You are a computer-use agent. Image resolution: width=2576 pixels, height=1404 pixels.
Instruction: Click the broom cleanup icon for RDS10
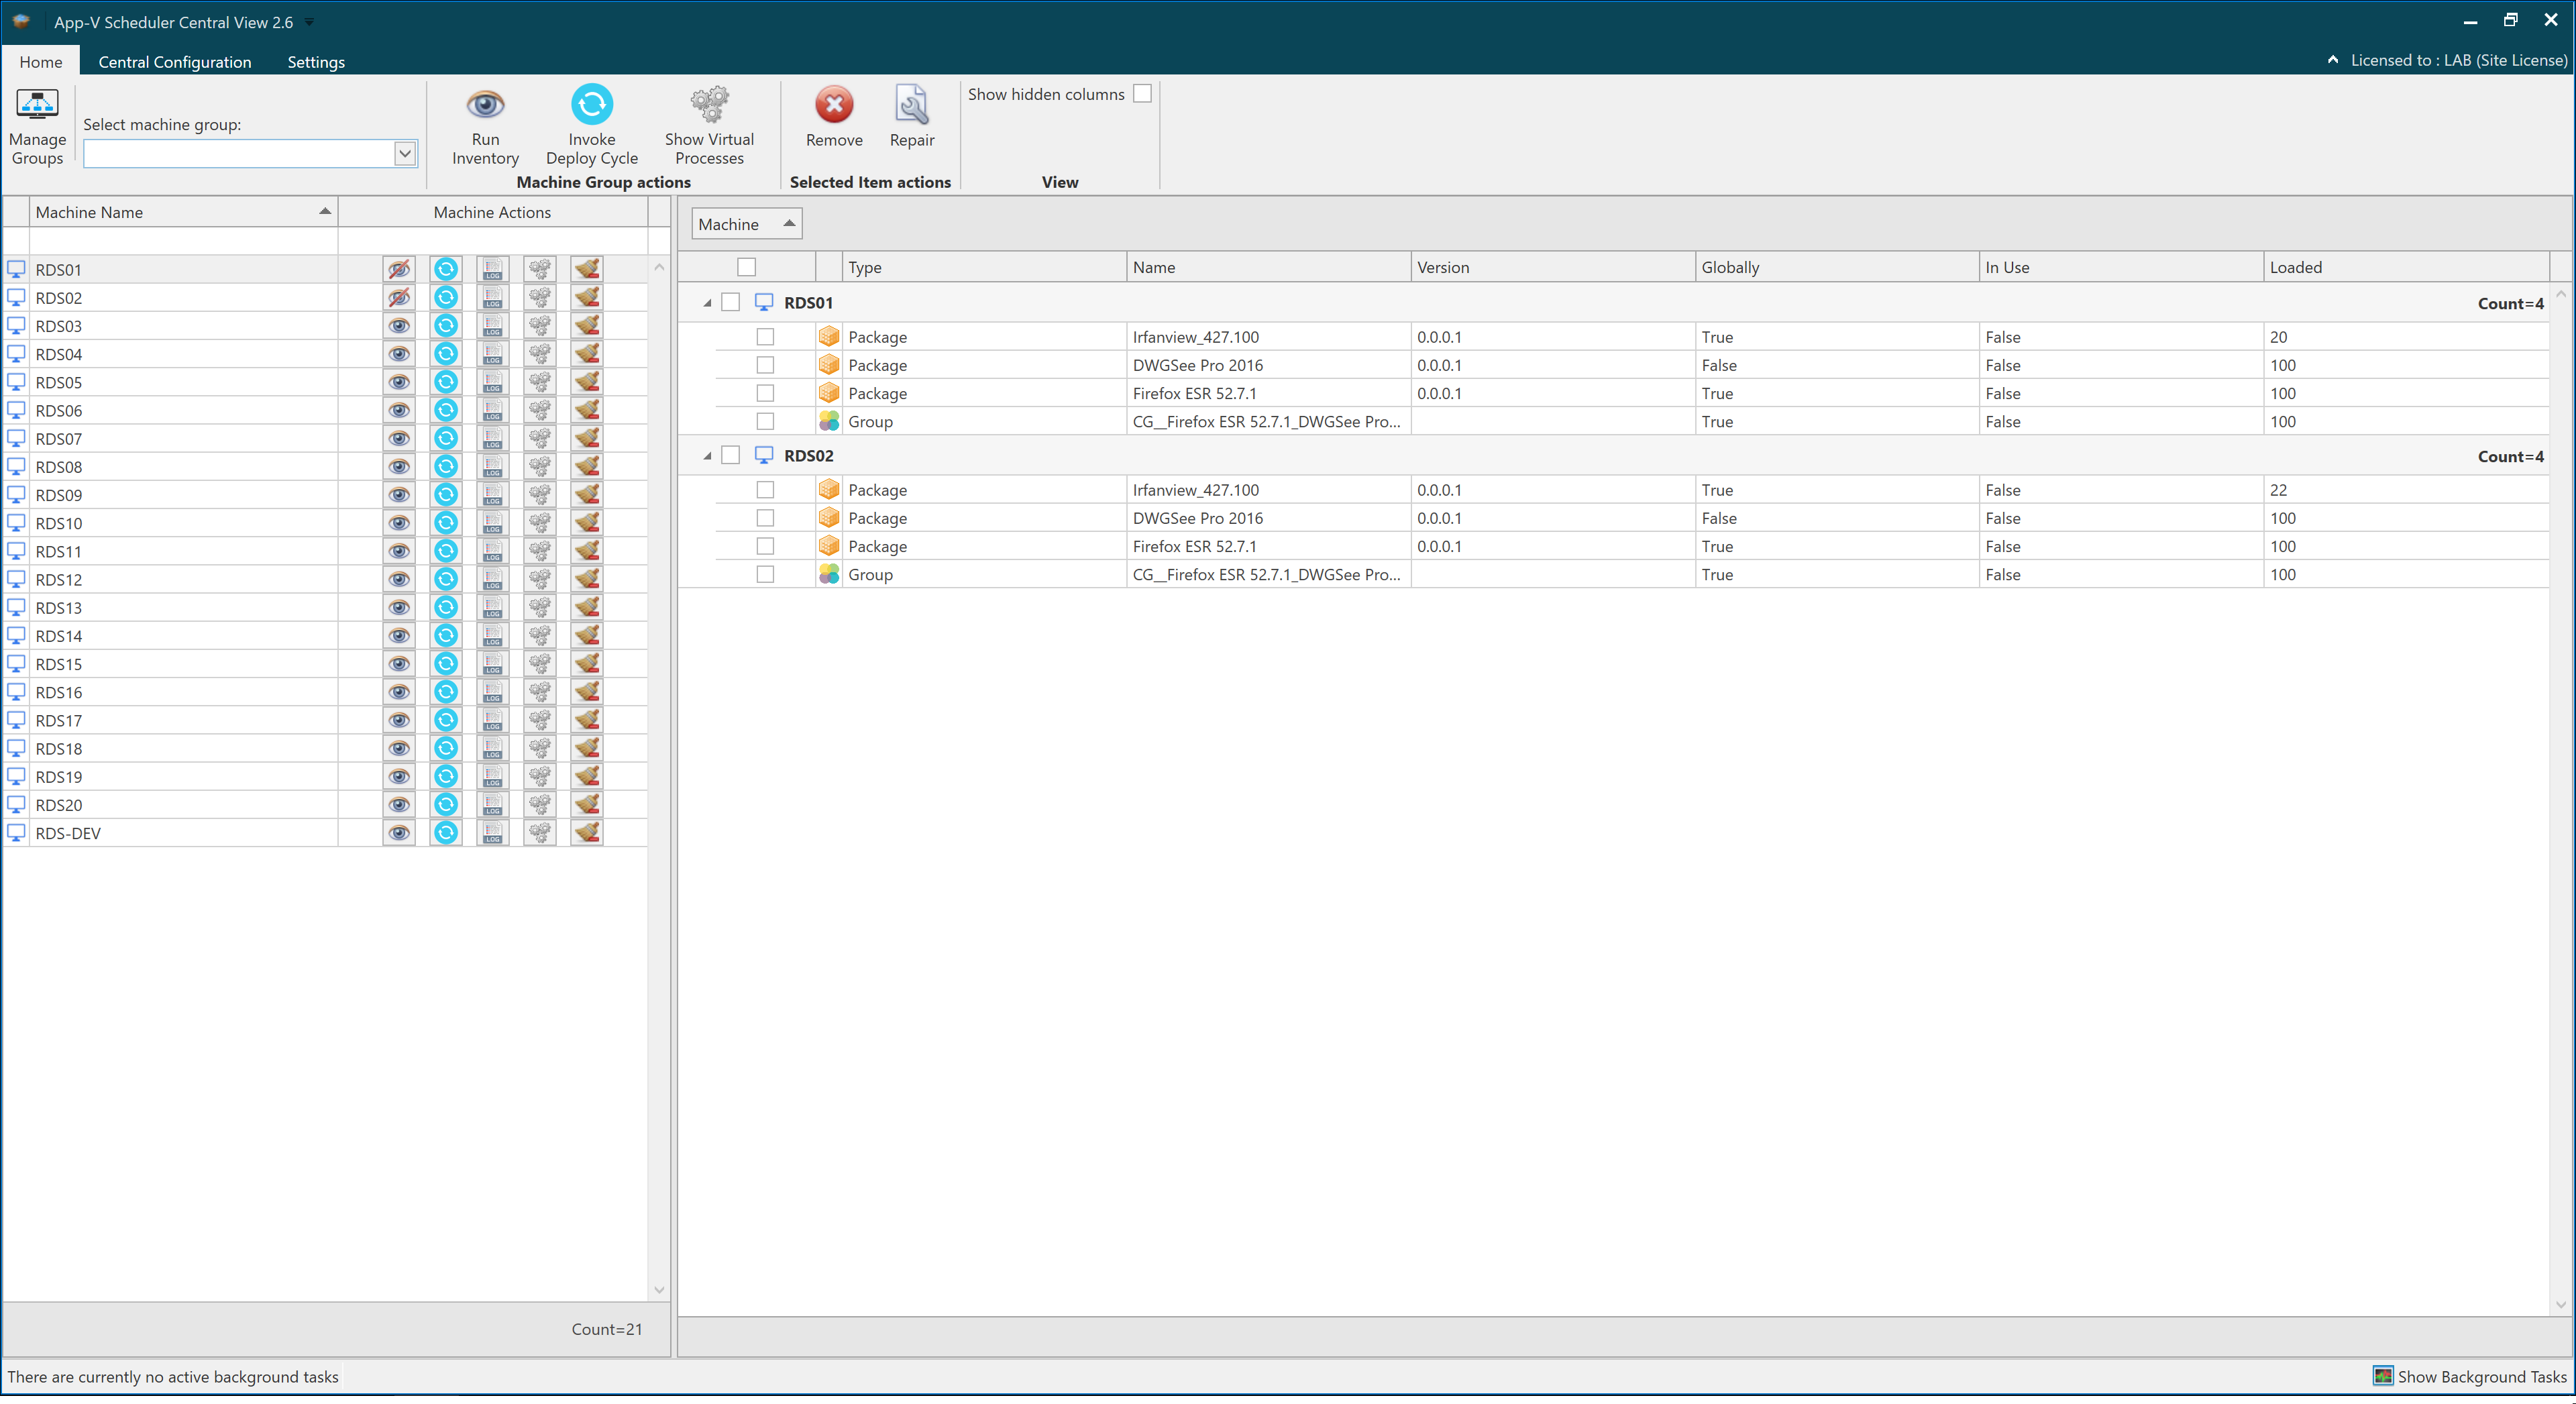click(587, 523)
